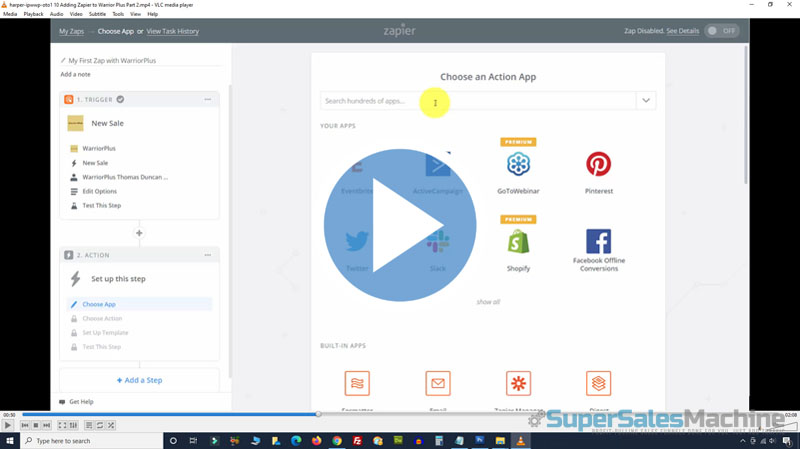
Task: Switch the Zap ON/OFF toggle
Action: [x=721, y=31]
